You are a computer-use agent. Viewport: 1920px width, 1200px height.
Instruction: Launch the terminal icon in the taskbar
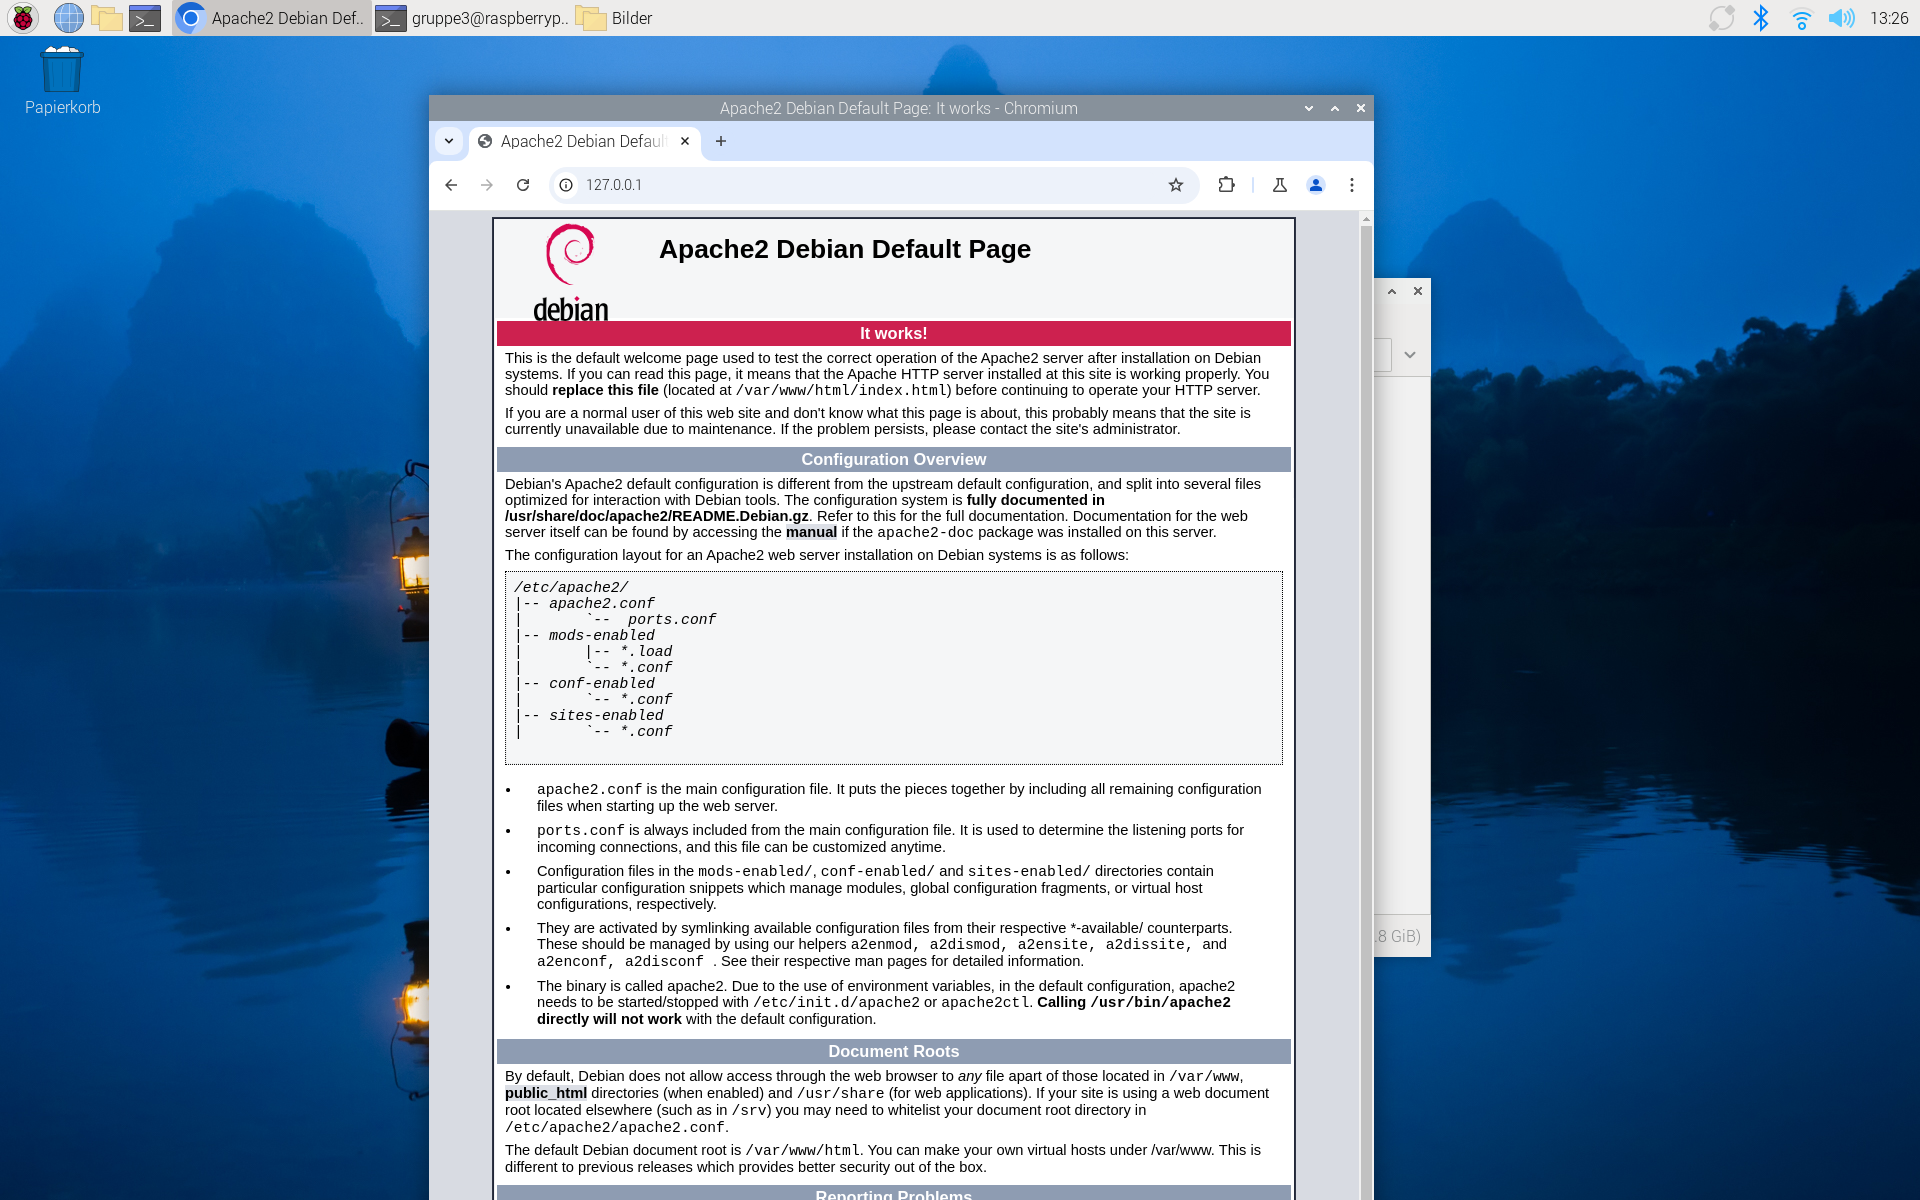pyautogui.click(x=145, y=18)
